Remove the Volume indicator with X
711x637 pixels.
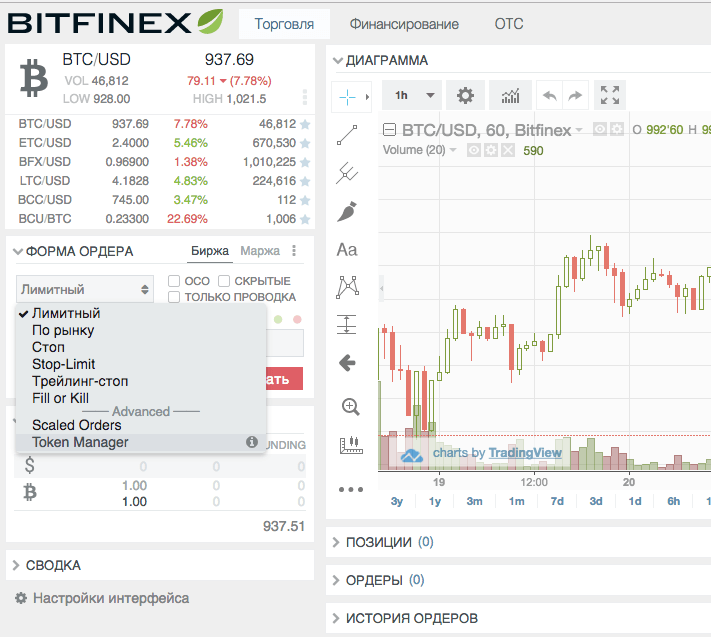click(508, 150)
